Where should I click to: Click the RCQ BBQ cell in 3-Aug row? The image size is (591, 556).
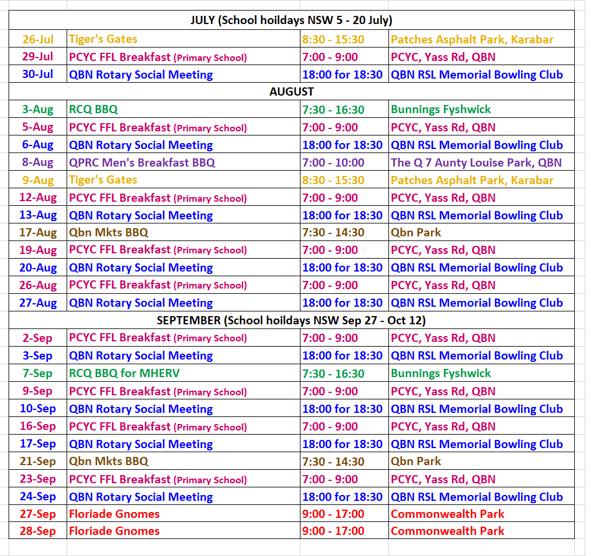point(184,109)
